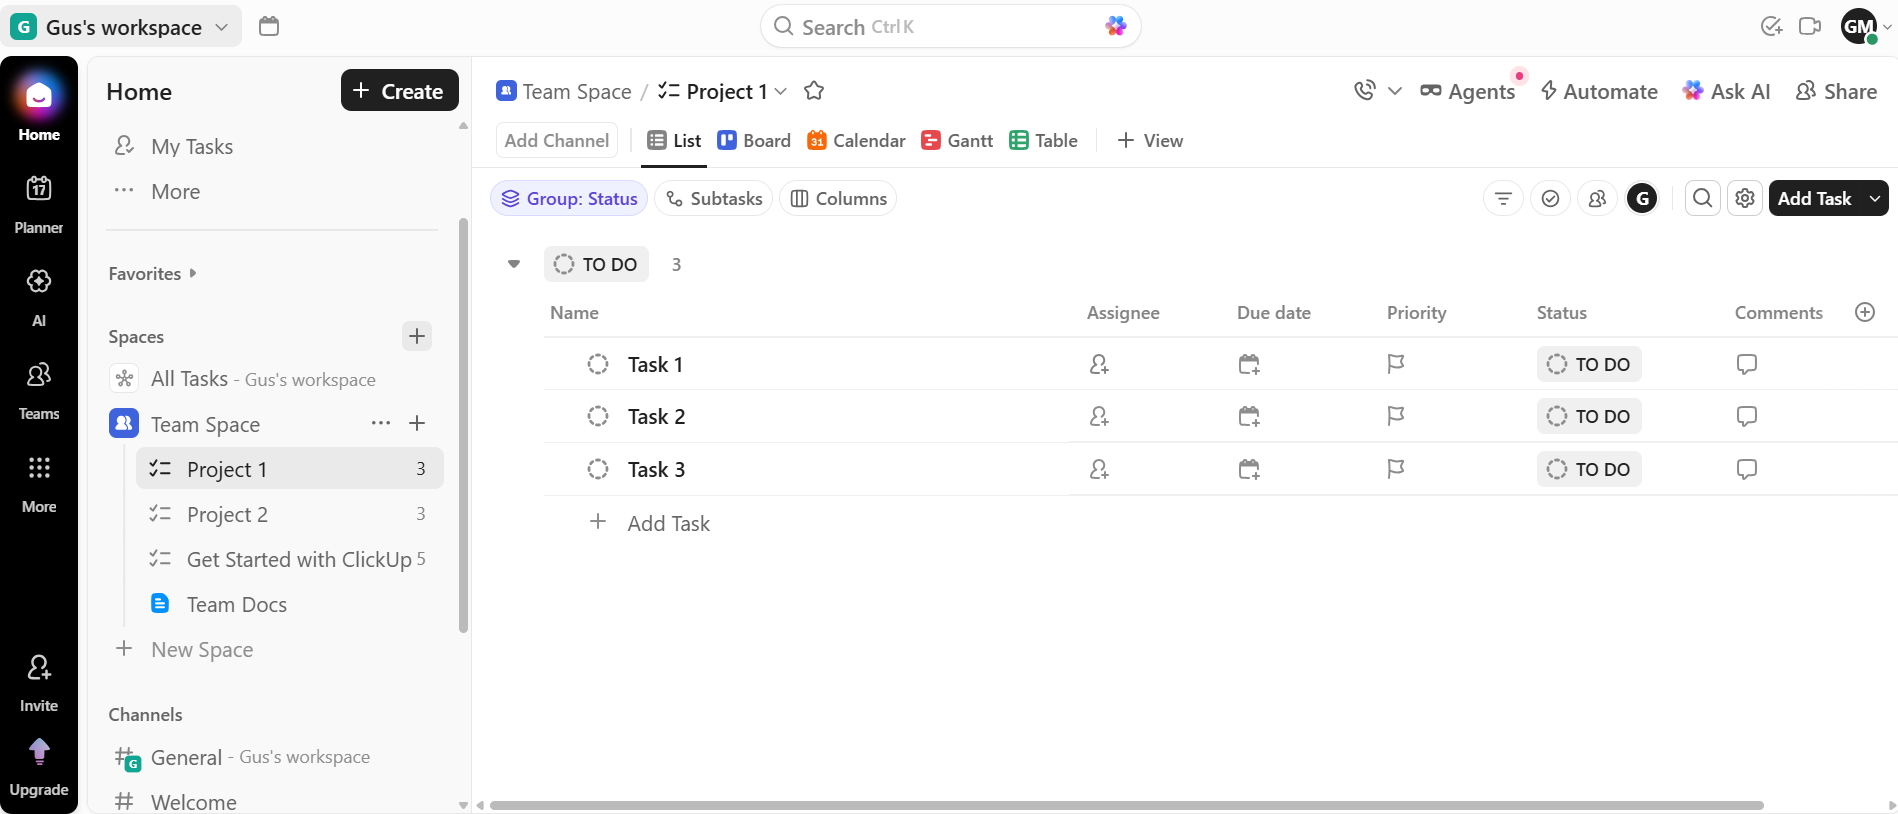
Task: Open Task 1 status TO DO dropdown
Action: 1589,364
